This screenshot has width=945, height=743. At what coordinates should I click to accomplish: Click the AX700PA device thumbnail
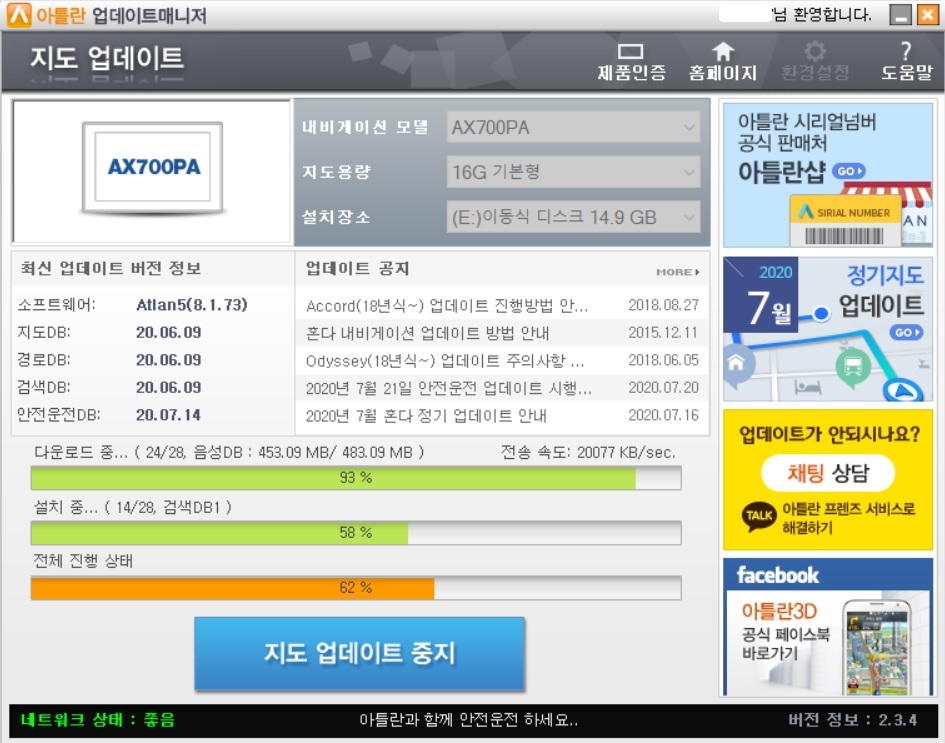(152, 168)
